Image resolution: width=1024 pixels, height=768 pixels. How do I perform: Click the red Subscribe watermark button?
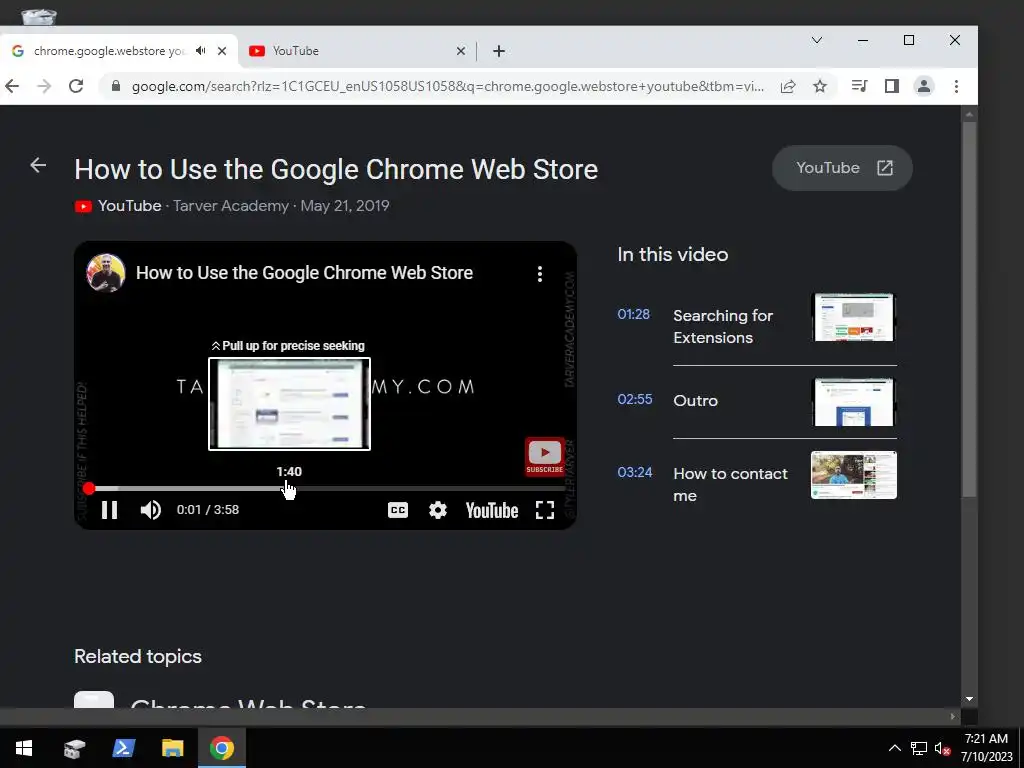[545, 456]
